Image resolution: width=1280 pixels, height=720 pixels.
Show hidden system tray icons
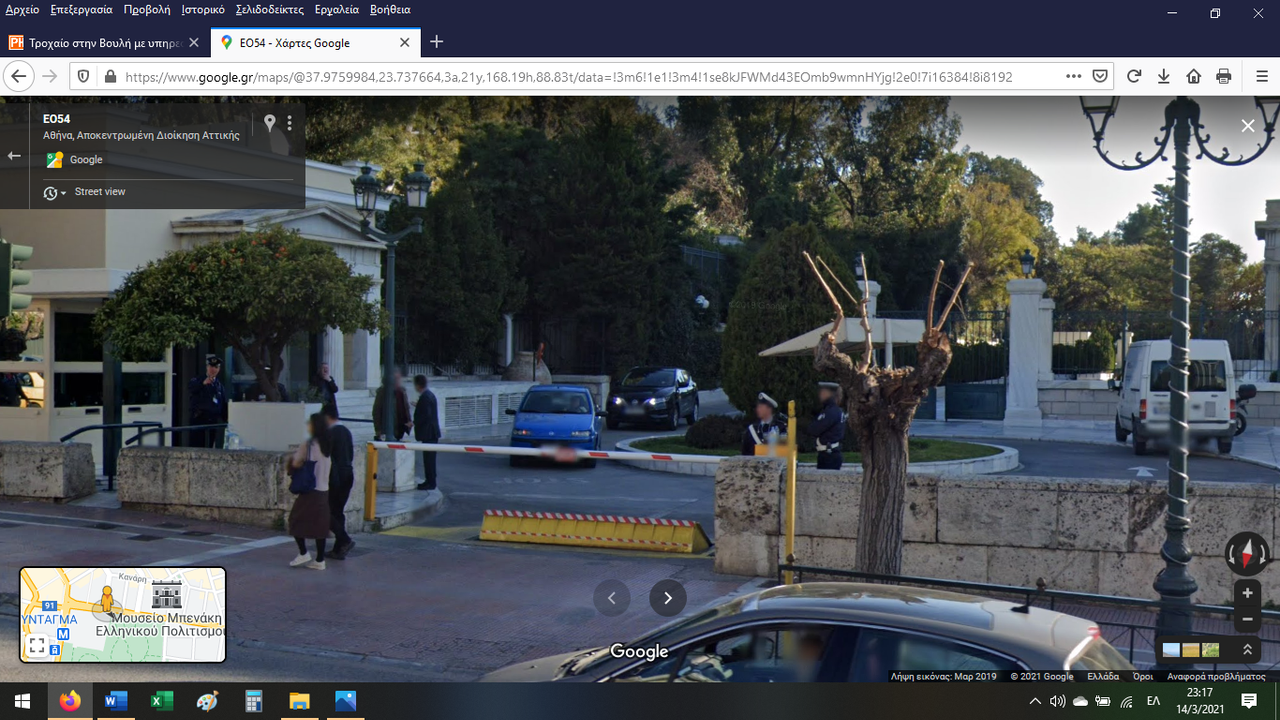(x=1035, y=701)
